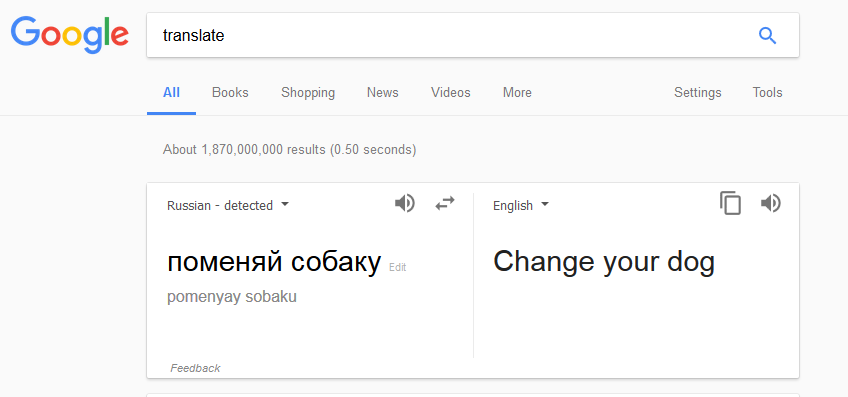This screenshot has height=397, width=848.
Task: Listen to the English translation audio
Action: 771,204
